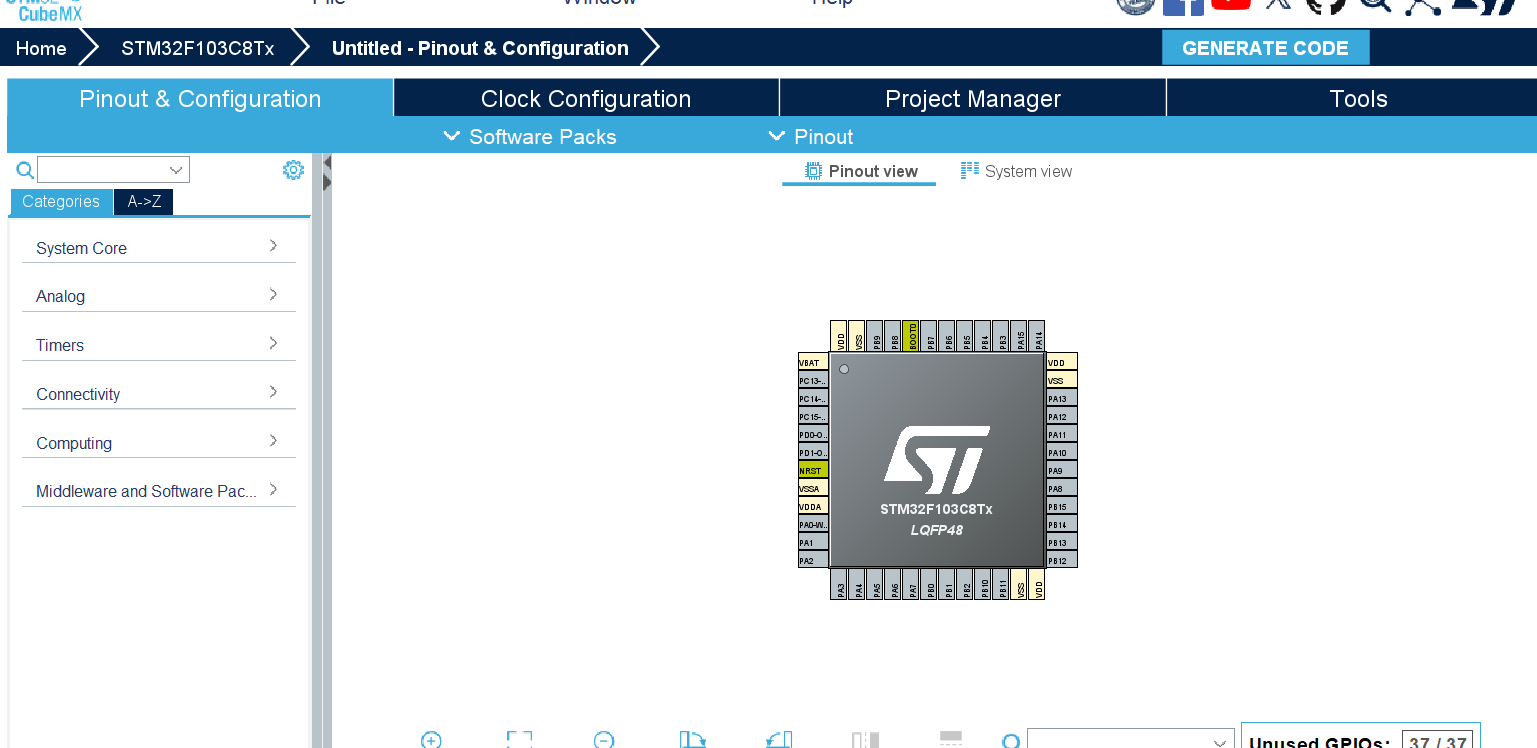
Task: Click the VSSA pin
Action: (x=813, y=488)
